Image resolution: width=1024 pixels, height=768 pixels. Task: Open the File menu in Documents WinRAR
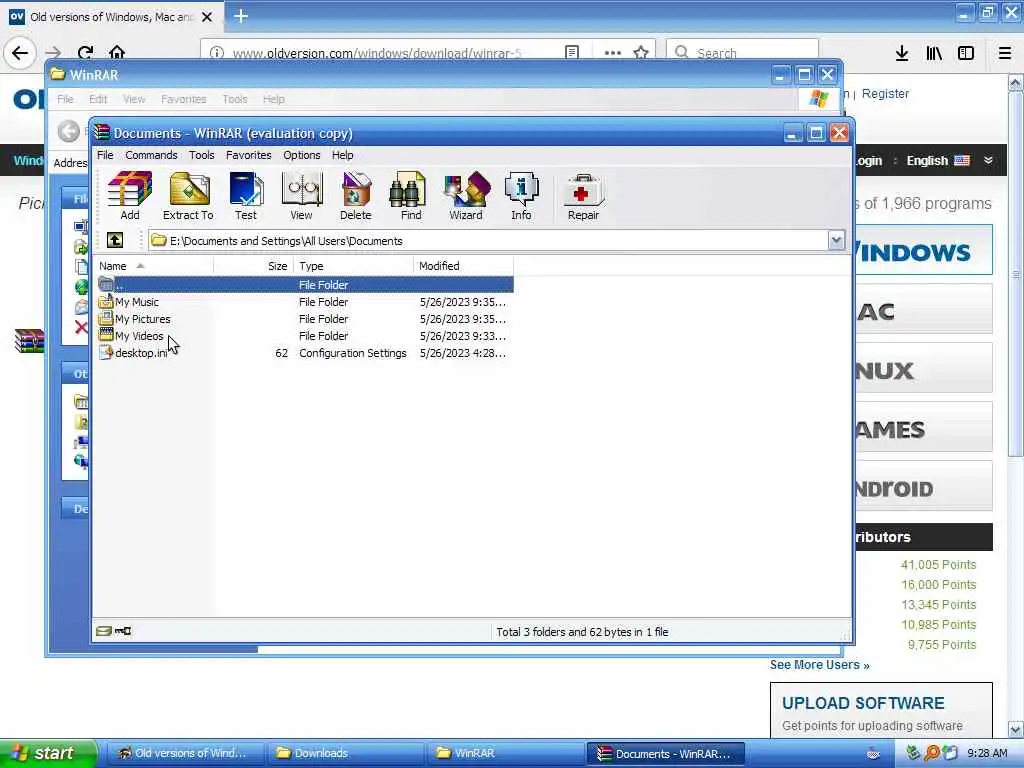click(x=105, y=155)
